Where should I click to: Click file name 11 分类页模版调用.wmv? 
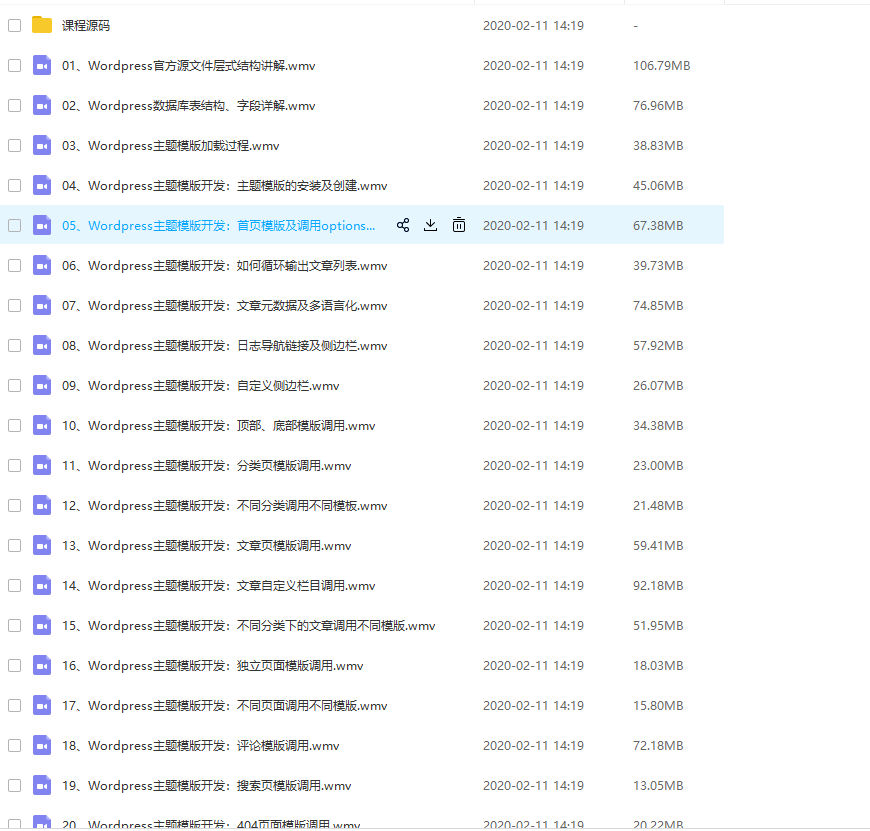tap(206, 465)
